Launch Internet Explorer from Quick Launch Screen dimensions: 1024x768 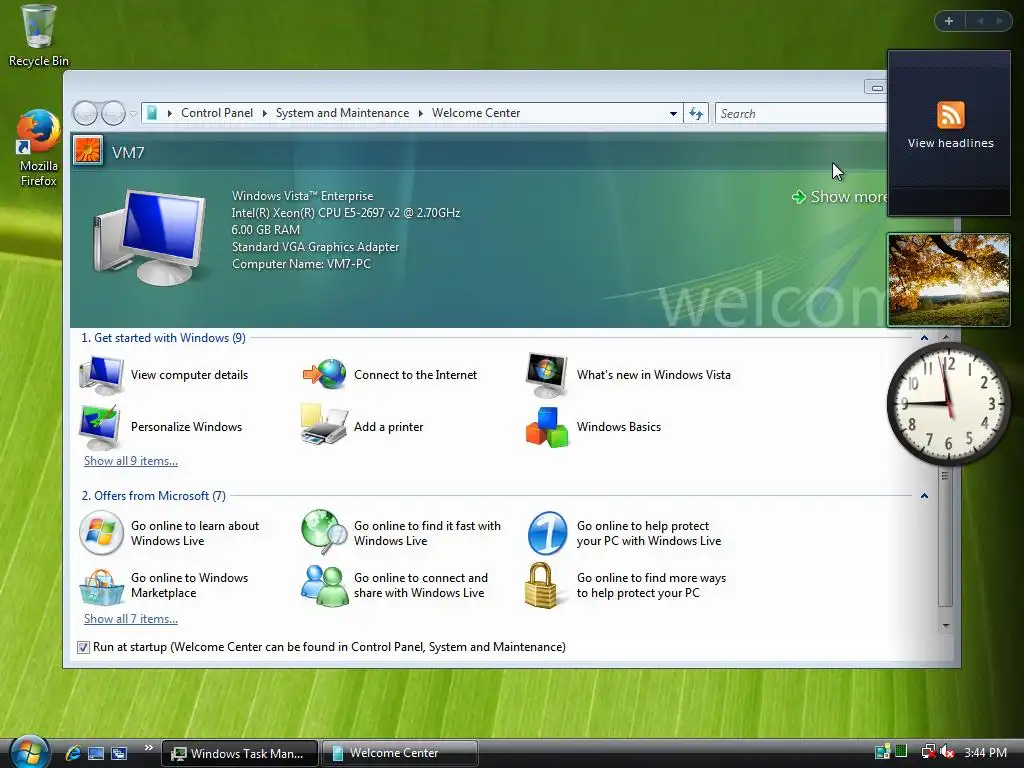coord(73,753)
